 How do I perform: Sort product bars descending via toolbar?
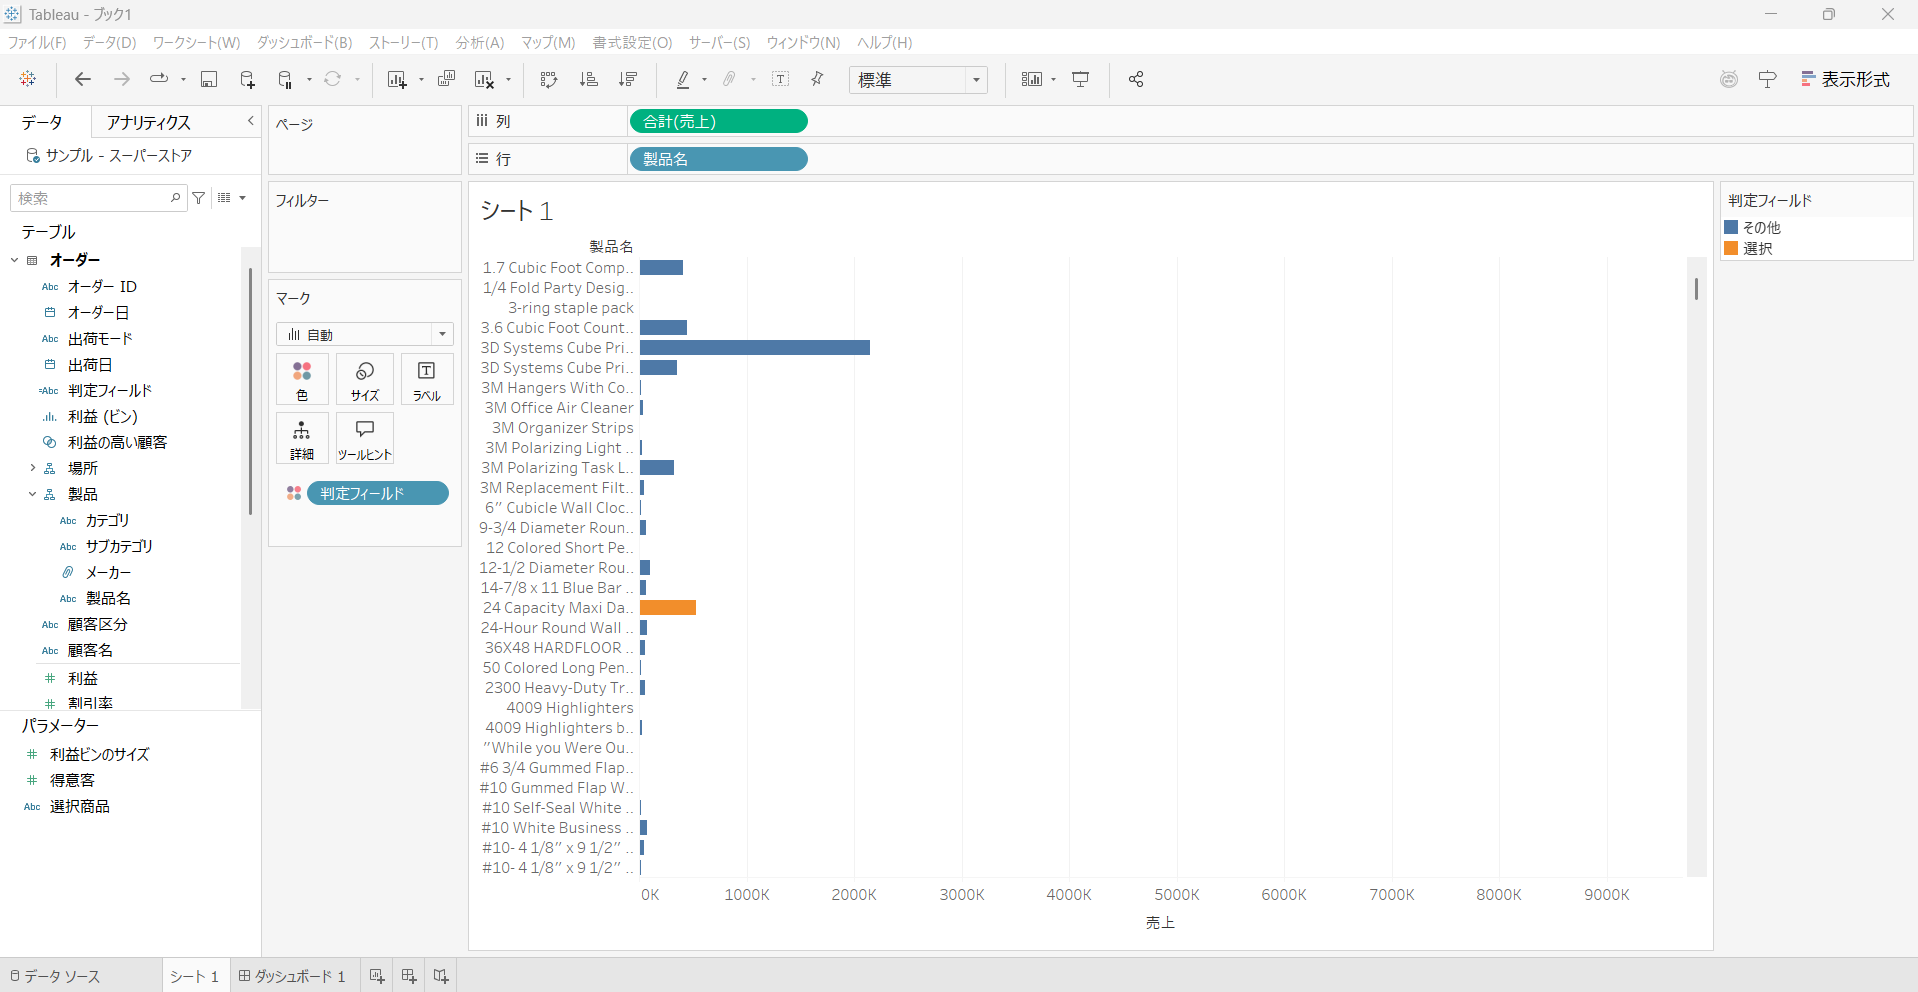click(x=628, y=80)
